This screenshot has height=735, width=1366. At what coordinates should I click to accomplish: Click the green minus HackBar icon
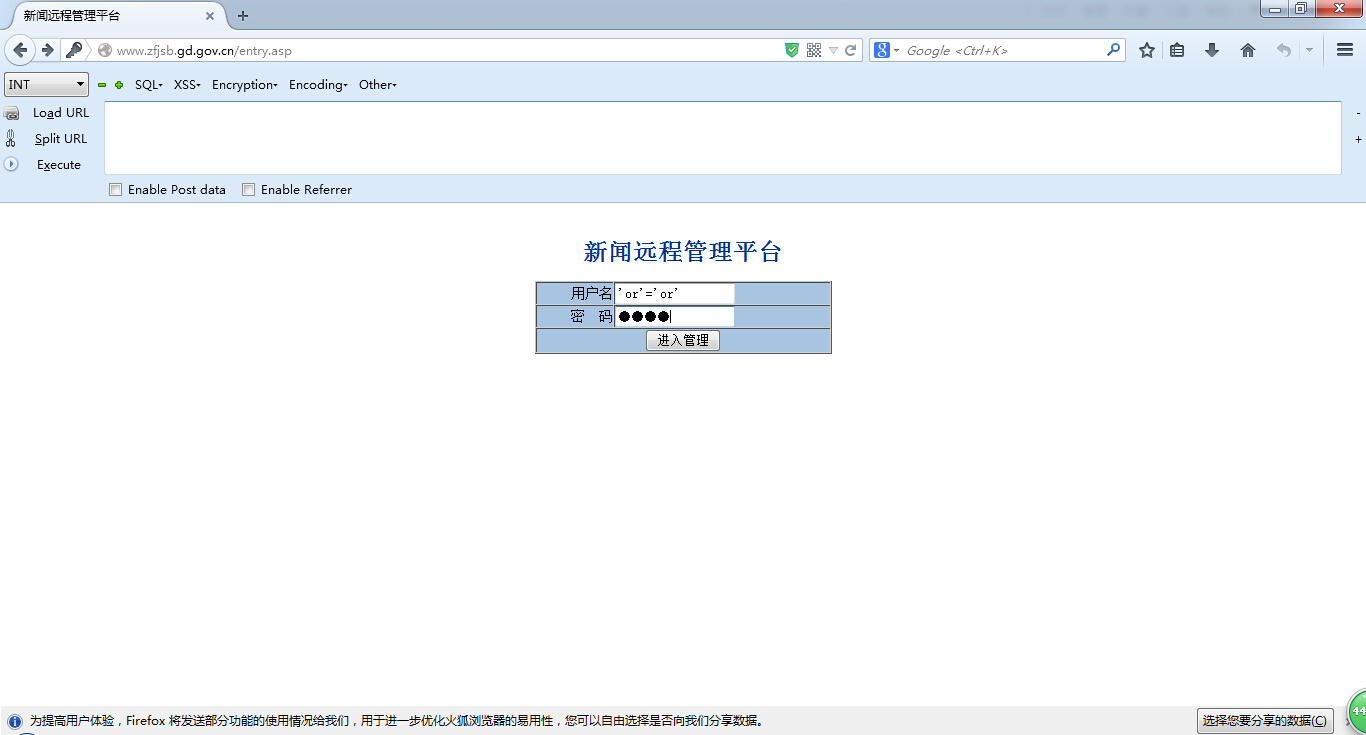102,85
